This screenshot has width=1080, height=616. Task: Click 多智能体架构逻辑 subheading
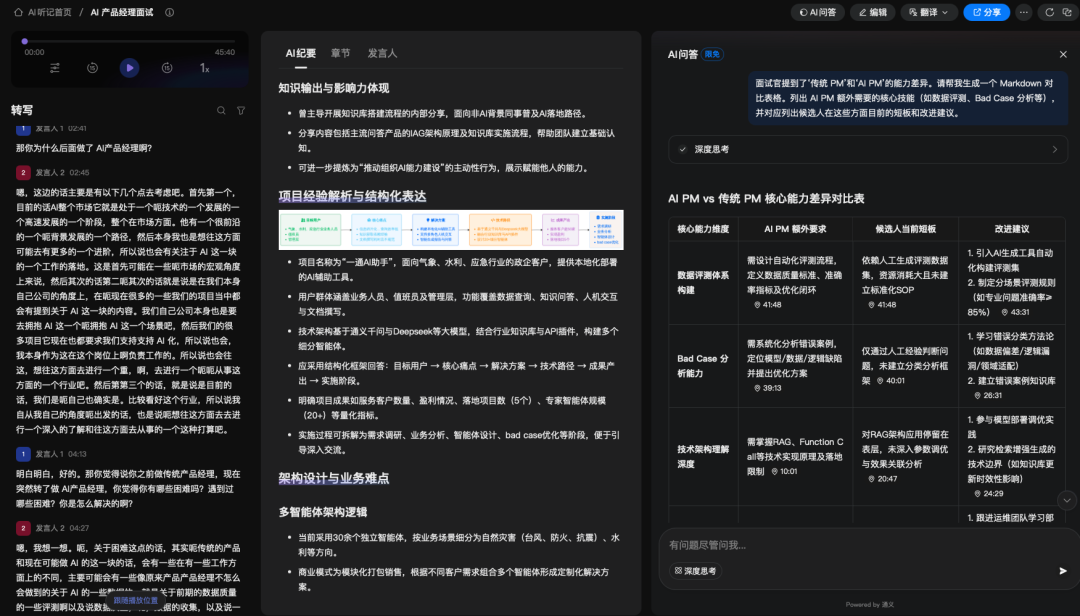(322, 512)
